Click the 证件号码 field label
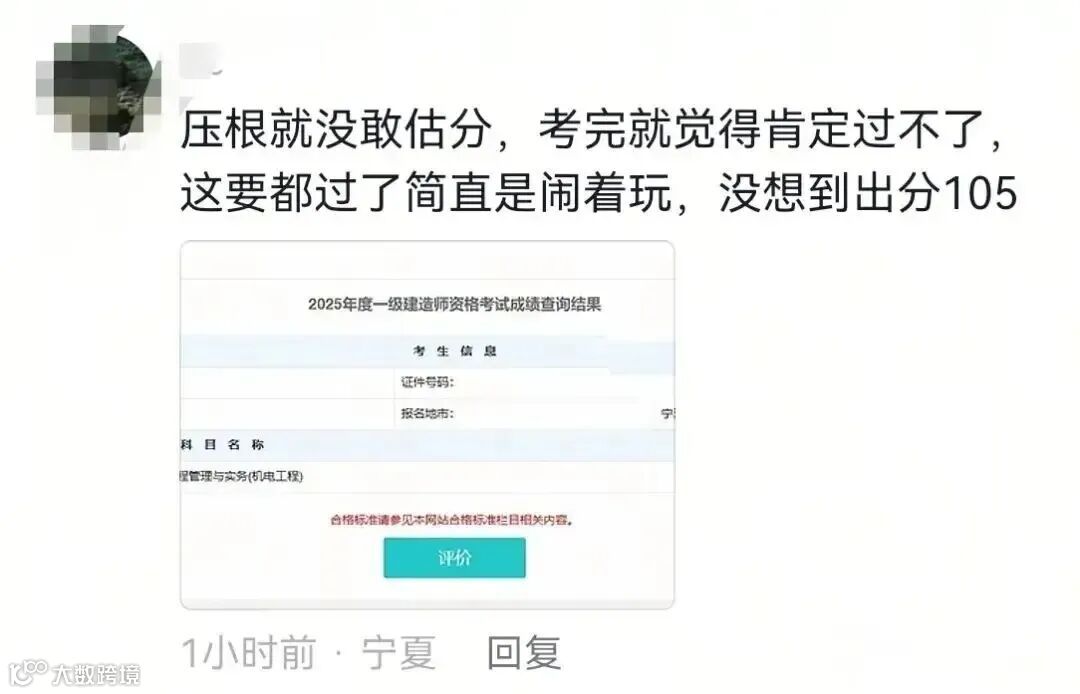1080x694 pixels. (427, 382)
